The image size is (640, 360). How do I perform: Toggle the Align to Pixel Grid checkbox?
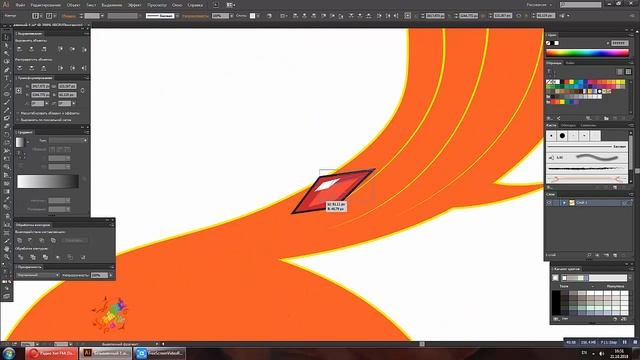point(18,120)
